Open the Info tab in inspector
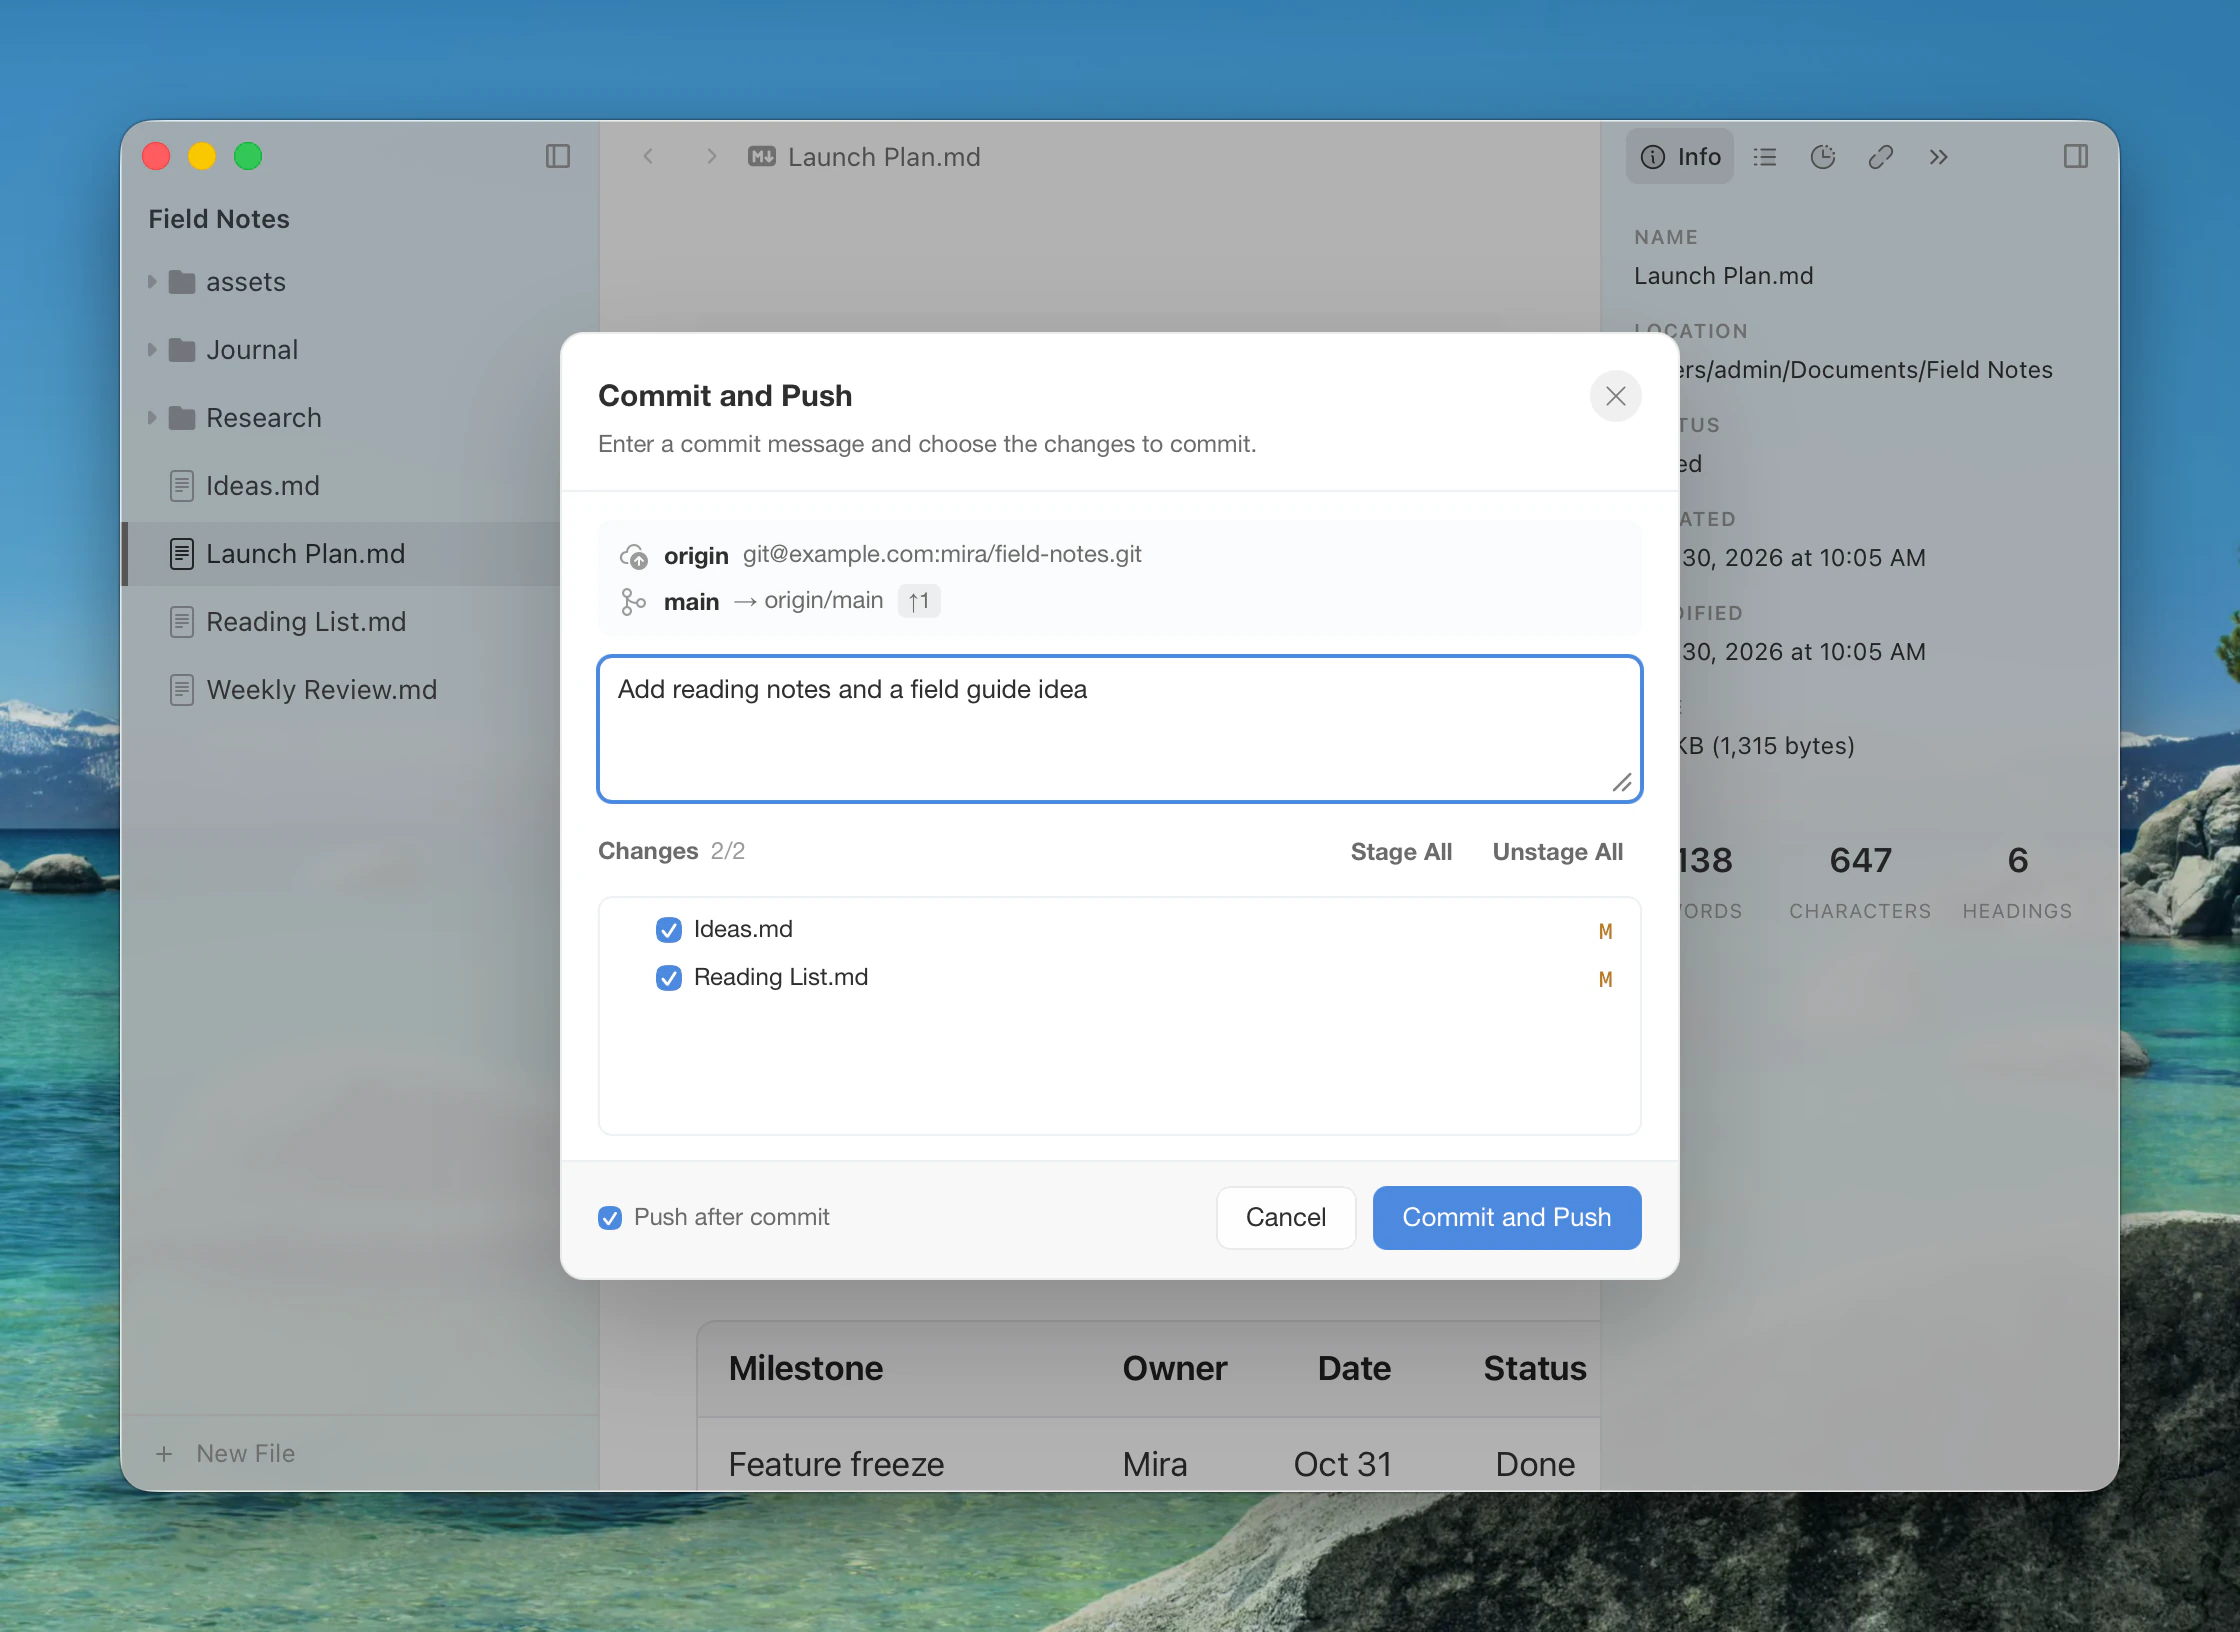Screen dimensions: 2240x1632 coord(1680,156)
